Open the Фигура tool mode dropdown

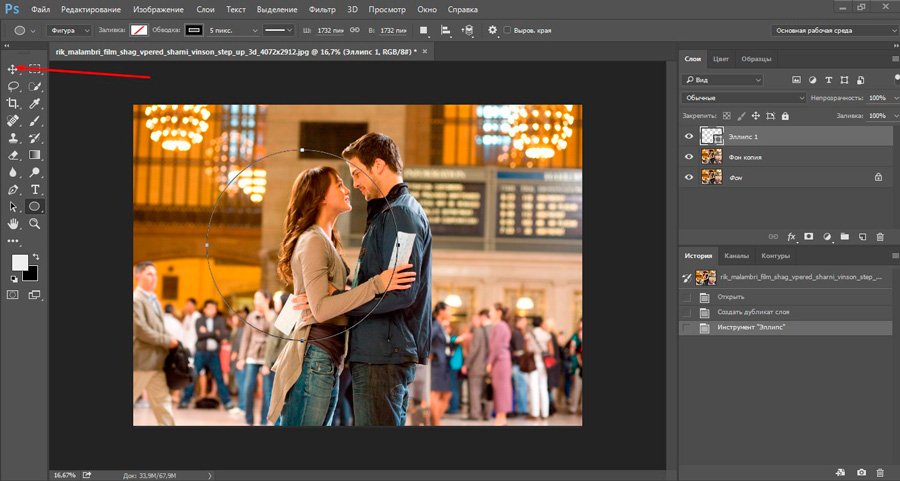69,30
